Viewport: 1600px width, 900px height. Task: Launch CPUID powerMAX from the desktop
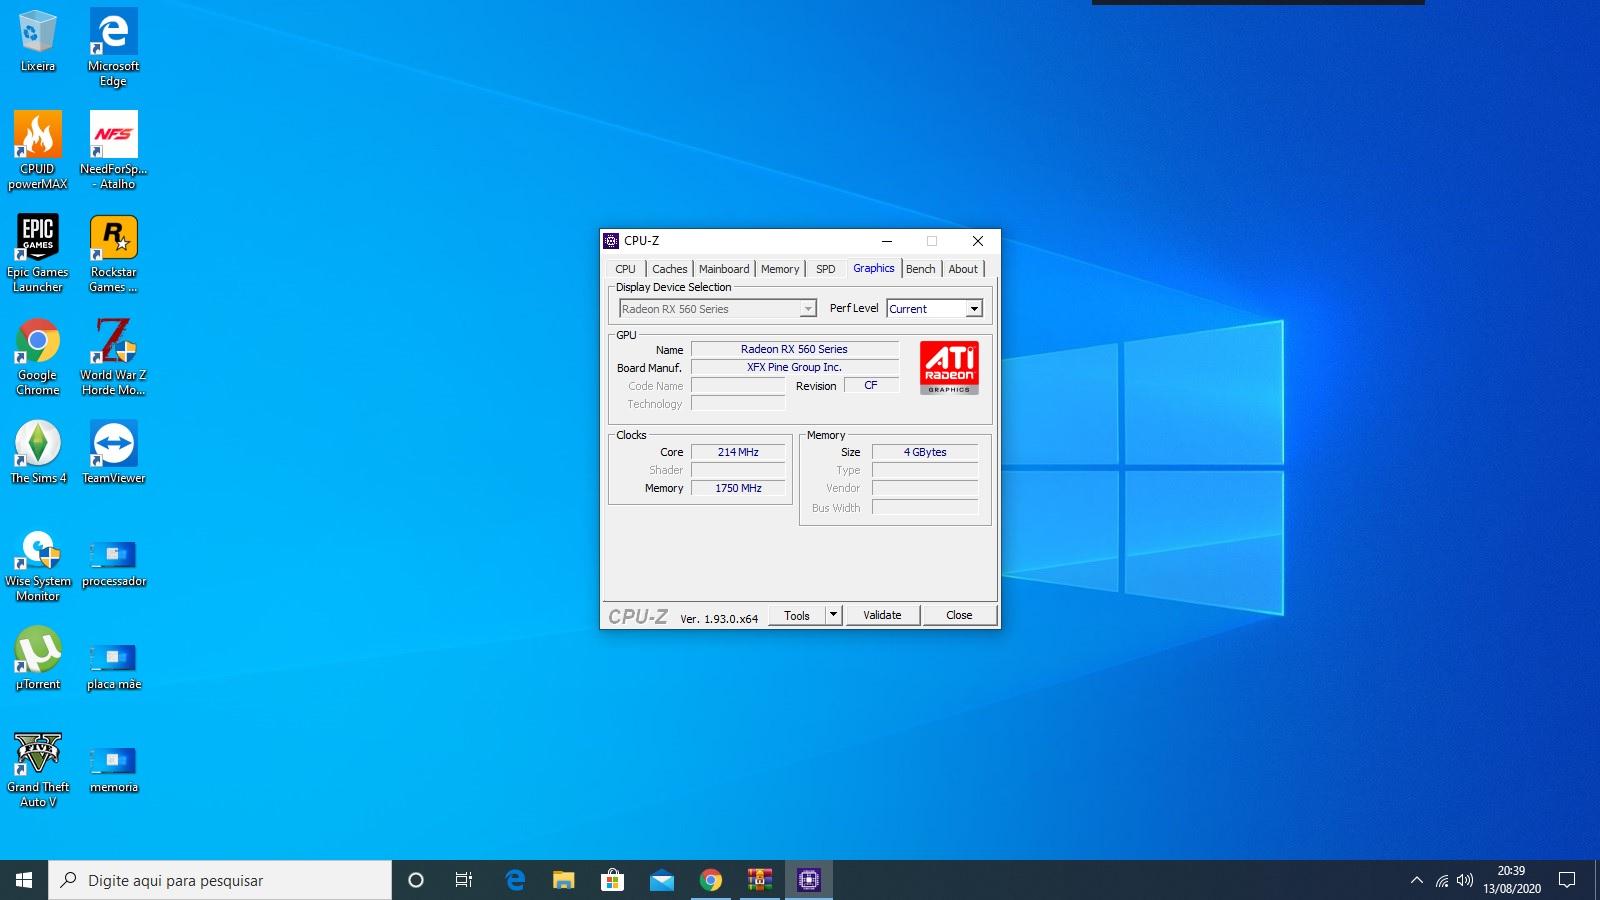pyautogui.click(x=38, y=150)
